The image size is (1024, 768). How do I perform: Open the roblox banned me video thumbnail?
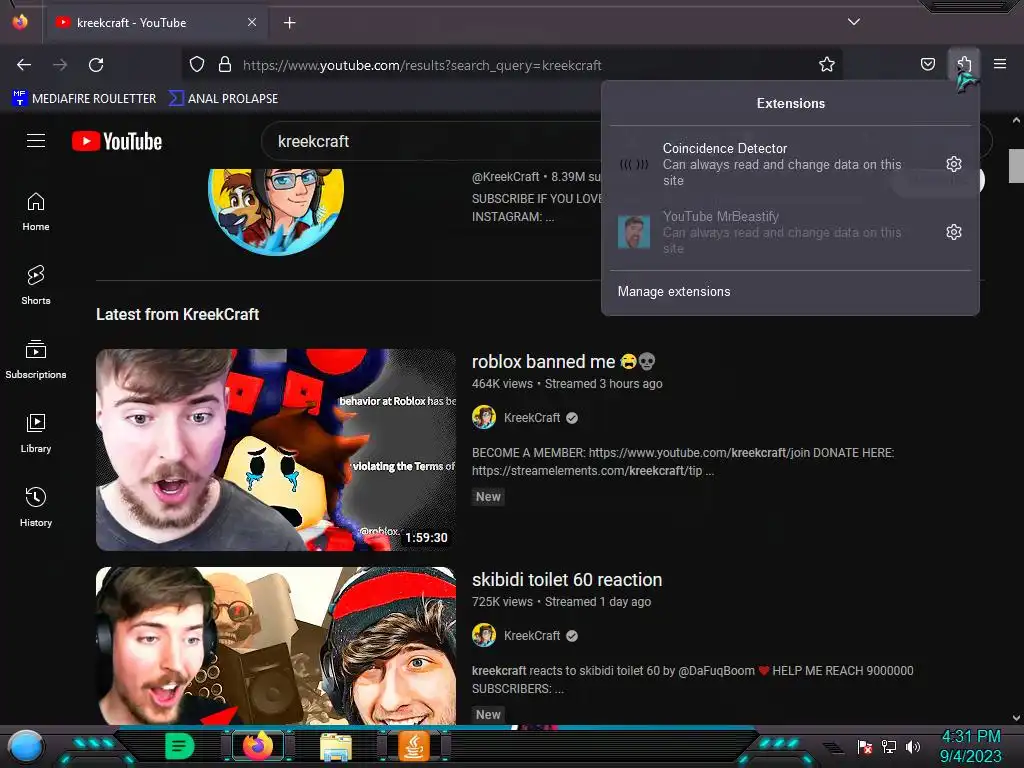coord(276,449)
